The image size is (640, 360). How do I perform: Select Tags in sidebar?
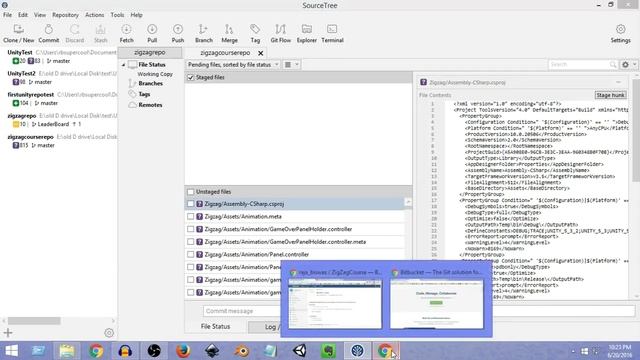(144, 94)
